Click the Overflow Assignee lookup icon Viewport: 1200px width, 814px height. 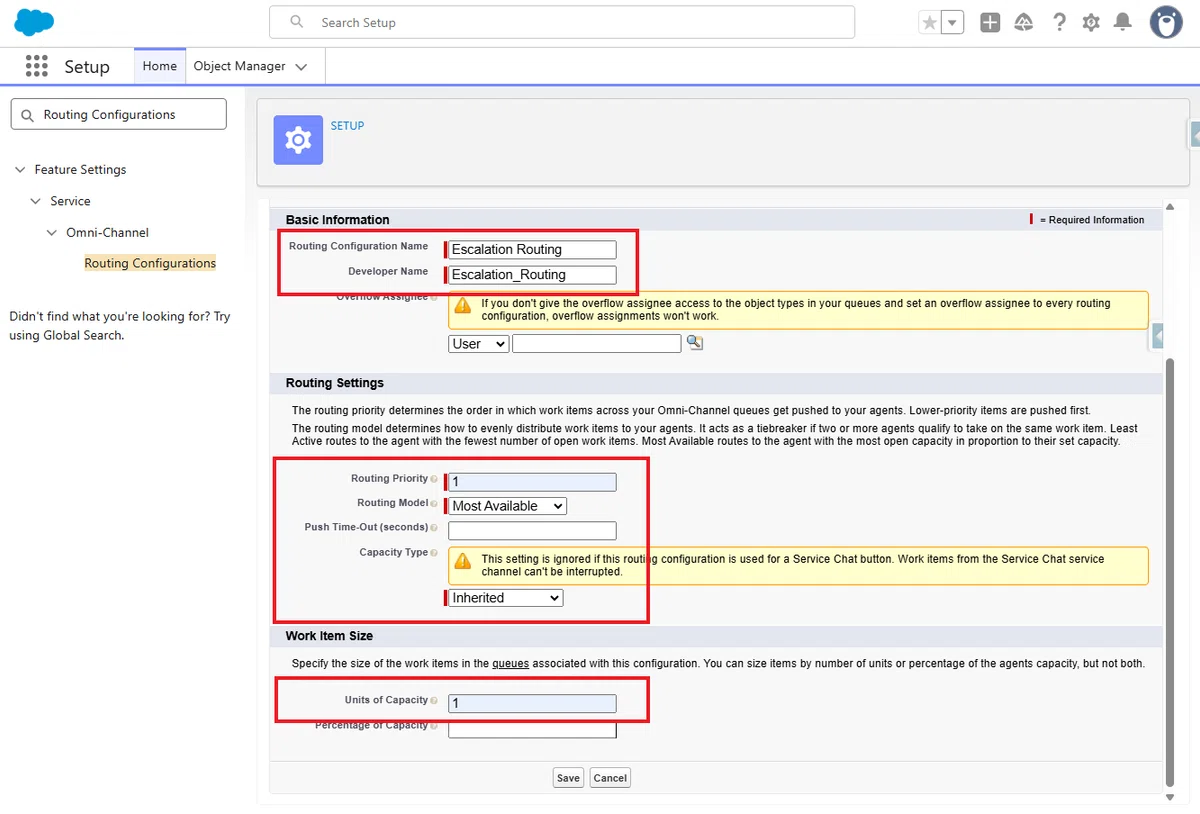pos(694,343)
